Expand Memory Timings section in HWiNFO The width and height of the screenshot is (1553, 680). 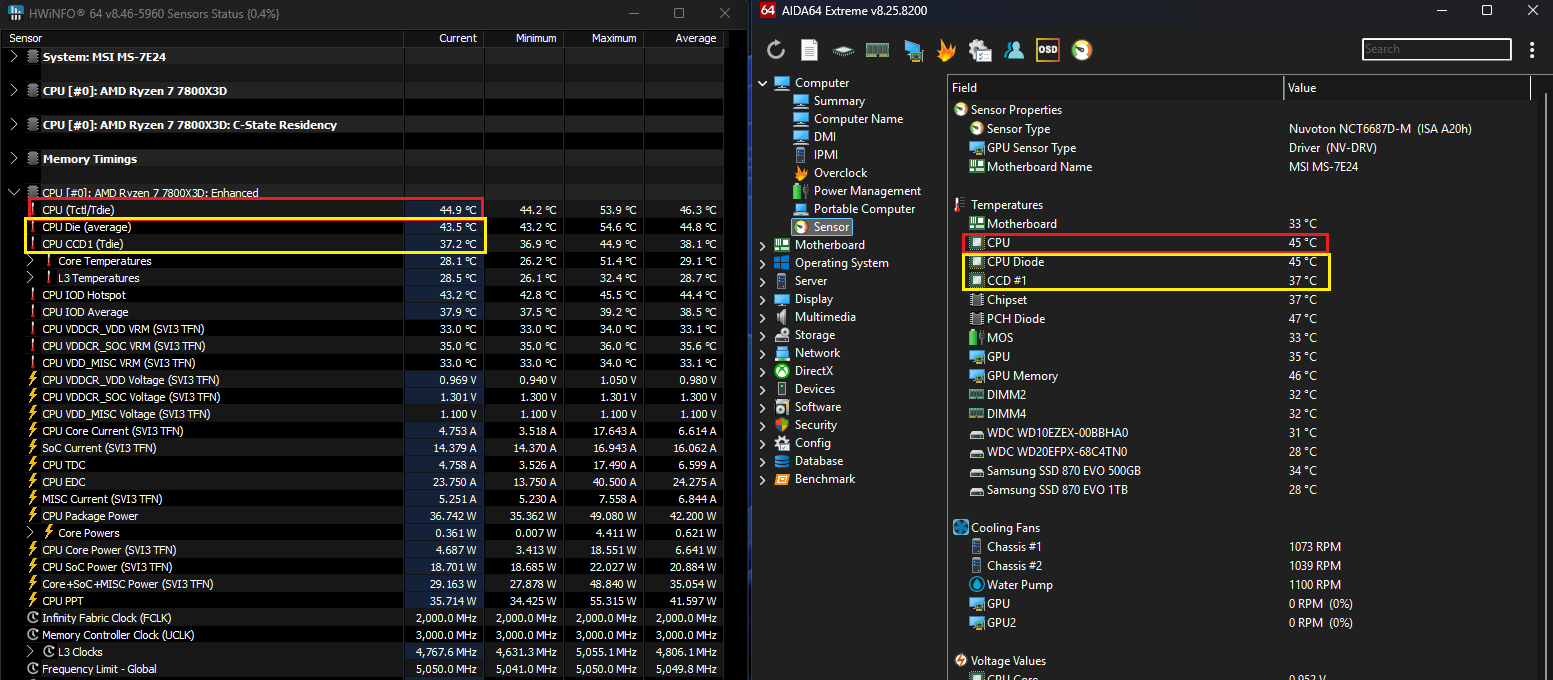pyautogui.click(x=14, y=159)
